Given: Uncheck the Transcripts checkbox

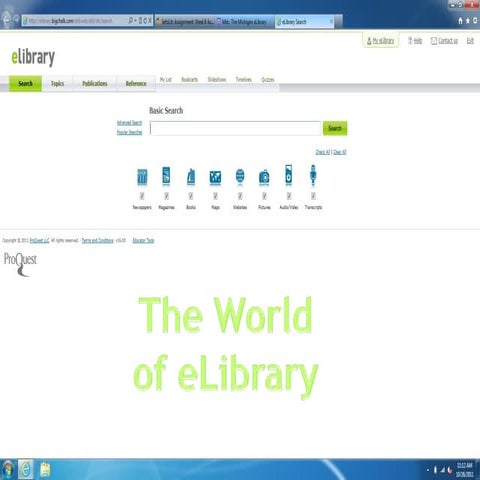Looking at the screenshot, I should [313, 196].
